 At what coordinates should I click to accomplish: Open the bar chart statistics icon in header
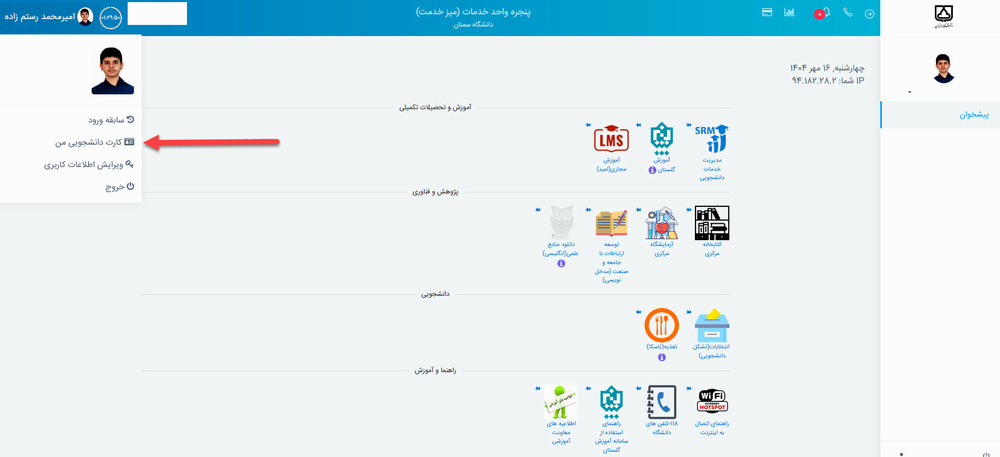(x=789, y=13)
